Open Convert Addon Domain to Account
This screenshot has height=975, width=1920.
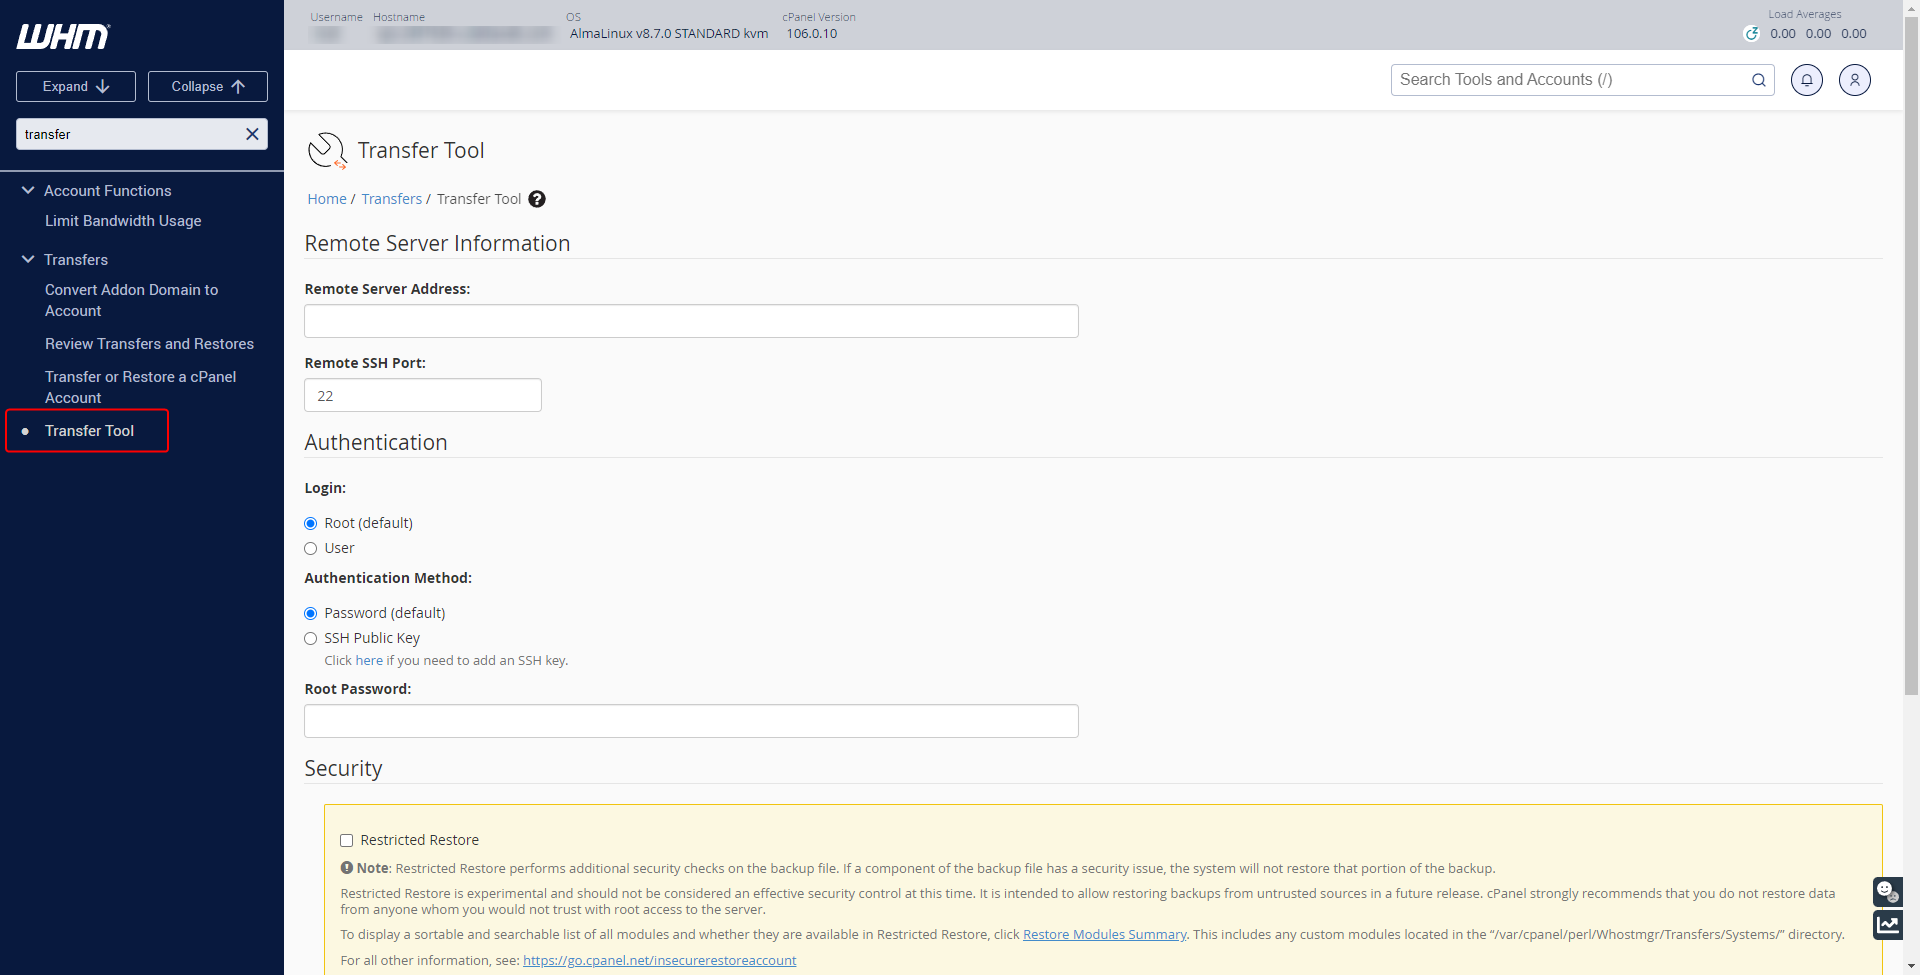pos(131,300)
